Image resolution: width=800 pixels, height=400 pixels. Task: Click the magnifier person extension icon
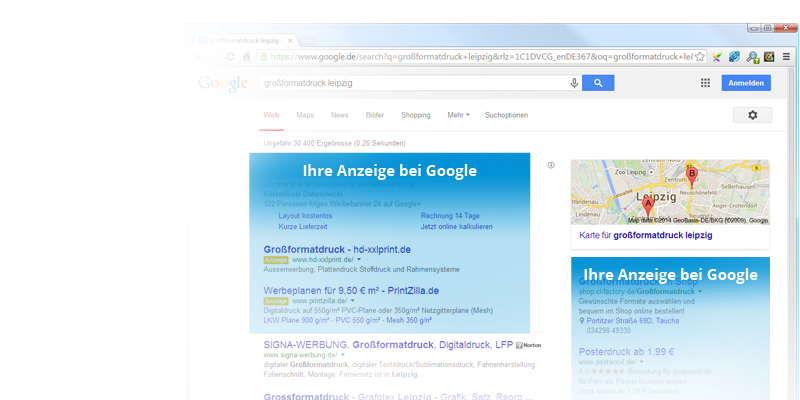tap(752, 57)
